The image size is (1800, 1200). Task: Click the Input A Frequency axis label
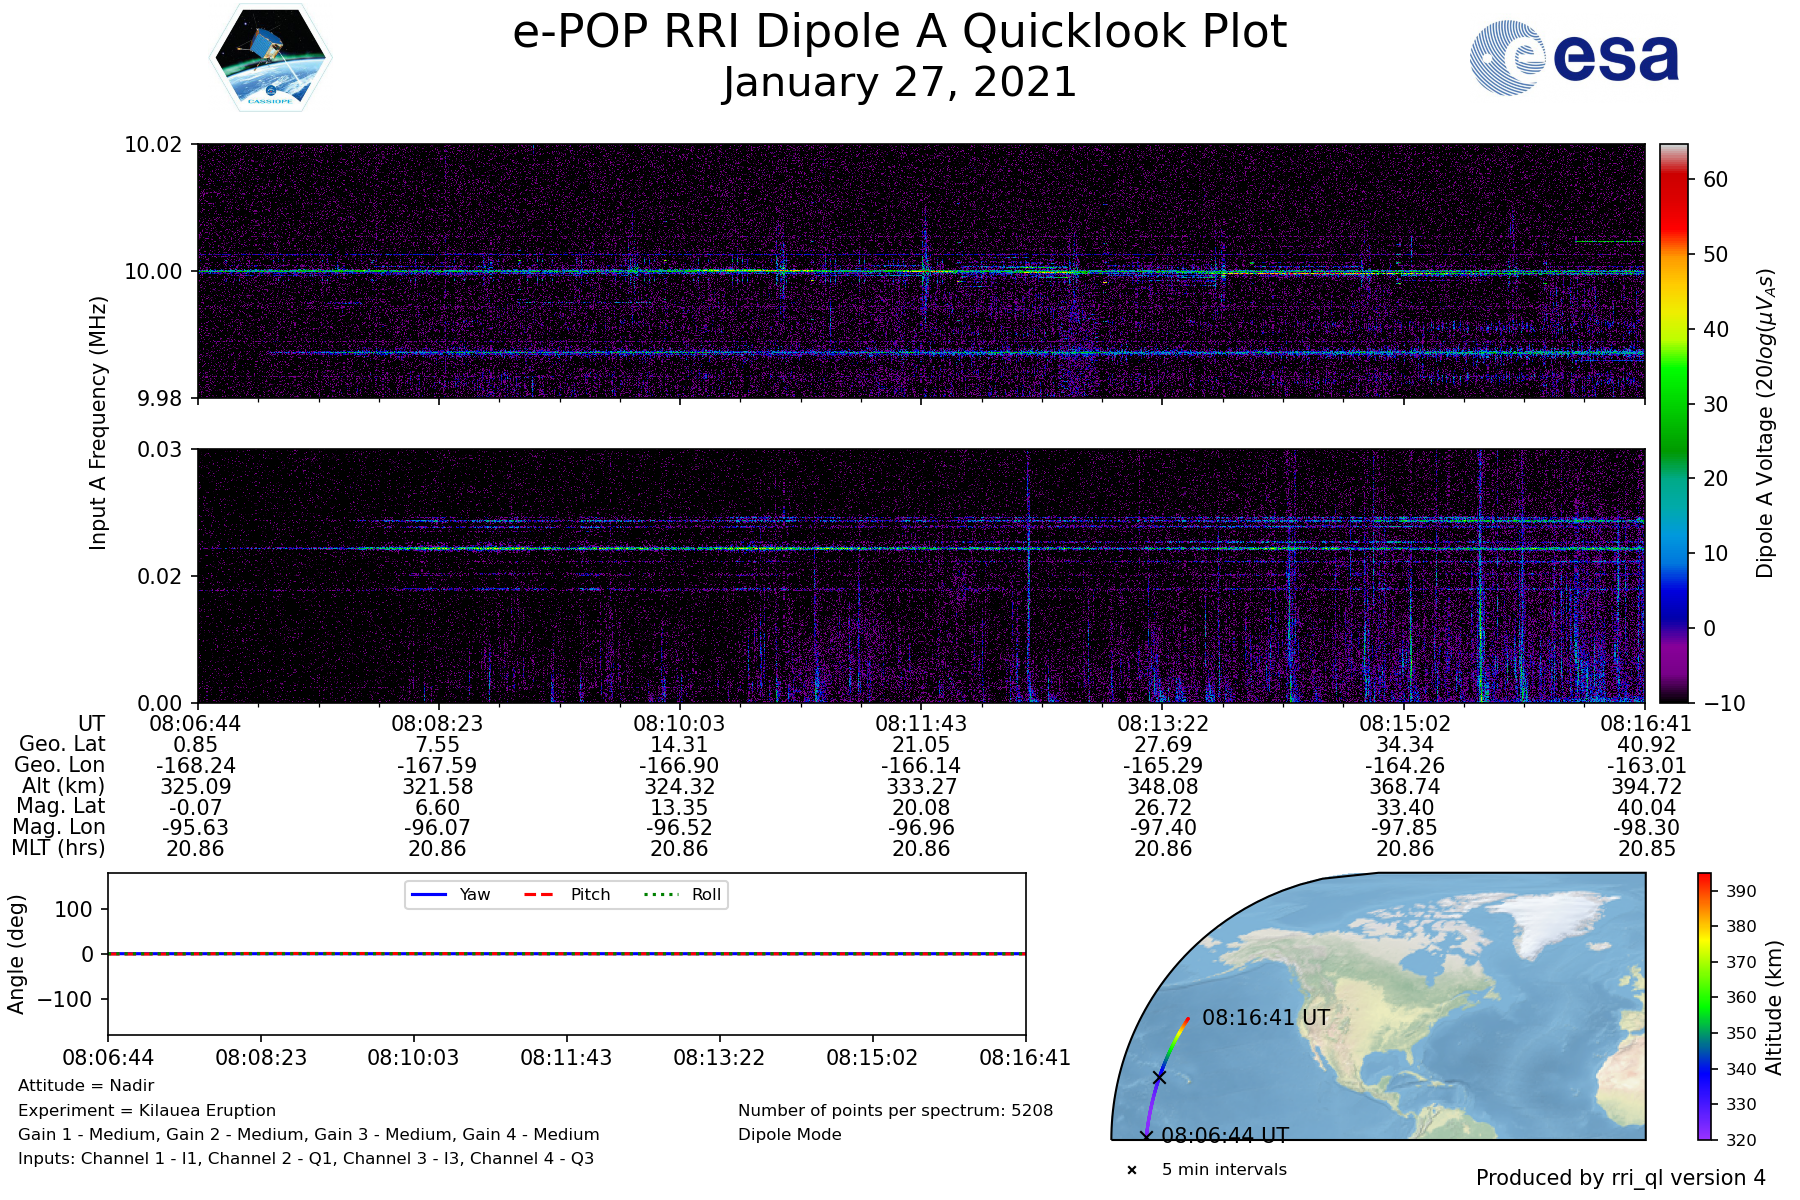click(98, 423)
